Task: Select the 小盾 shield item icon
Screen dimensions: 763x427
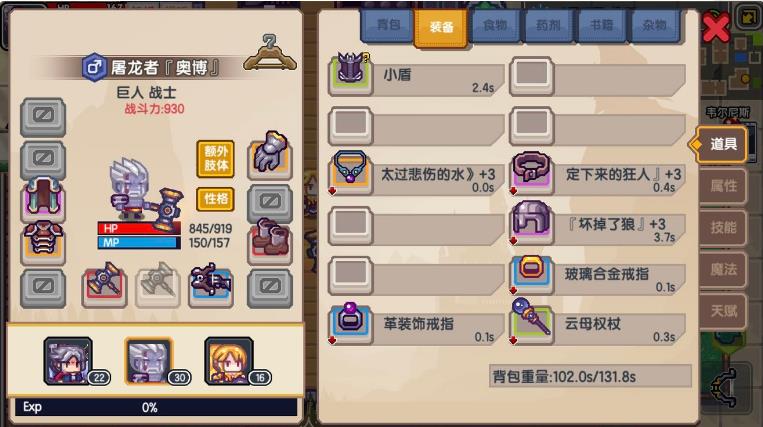Action: coord(351,75)
